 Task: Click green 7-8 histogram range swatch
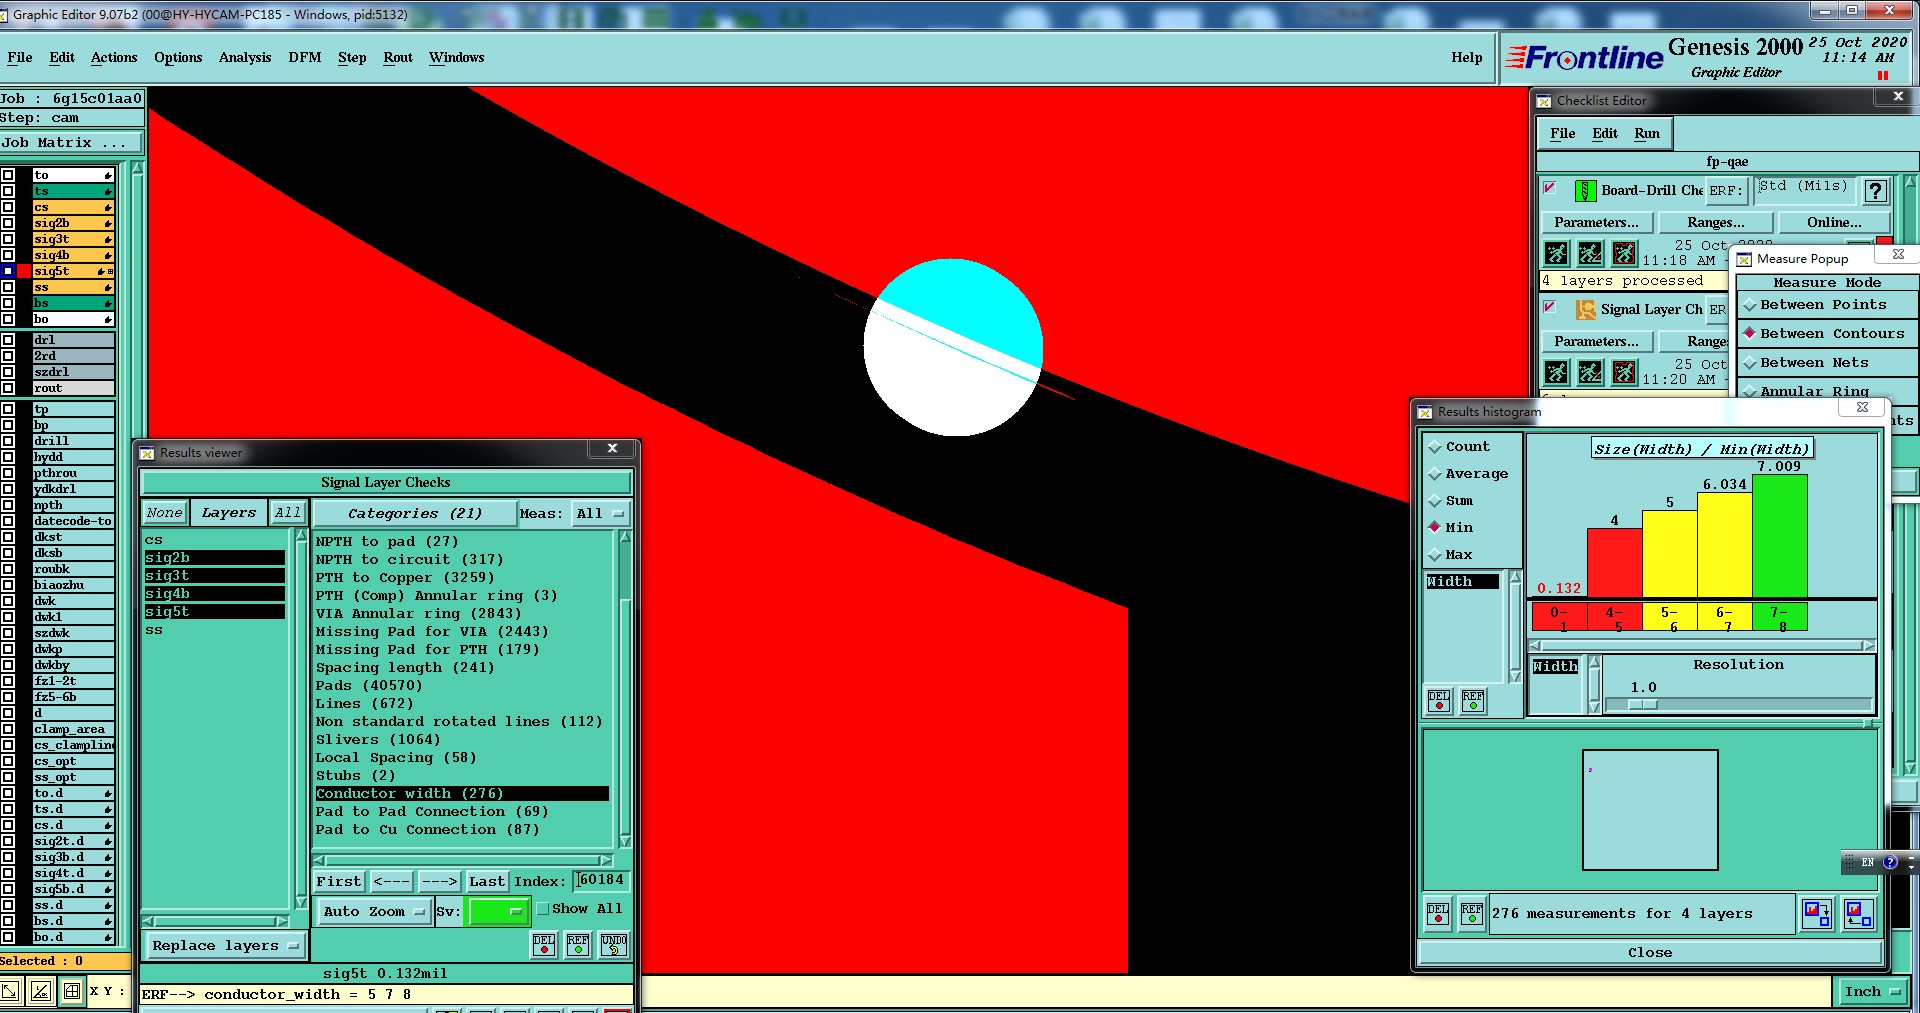click(x=1780, y=617)
